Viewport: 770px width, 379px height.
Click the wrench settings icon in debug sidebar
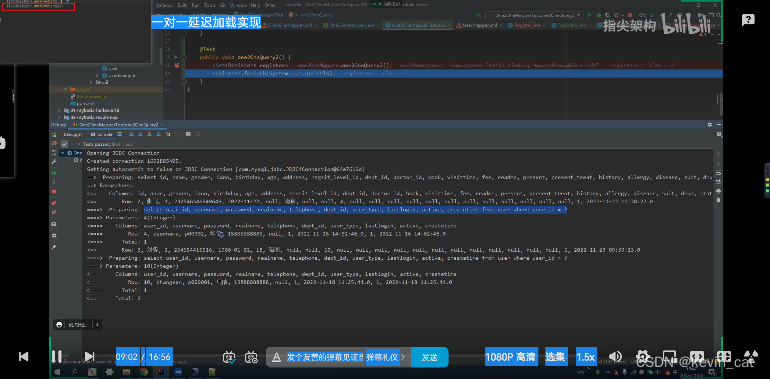pyautogui.click(x=55, y=162)
